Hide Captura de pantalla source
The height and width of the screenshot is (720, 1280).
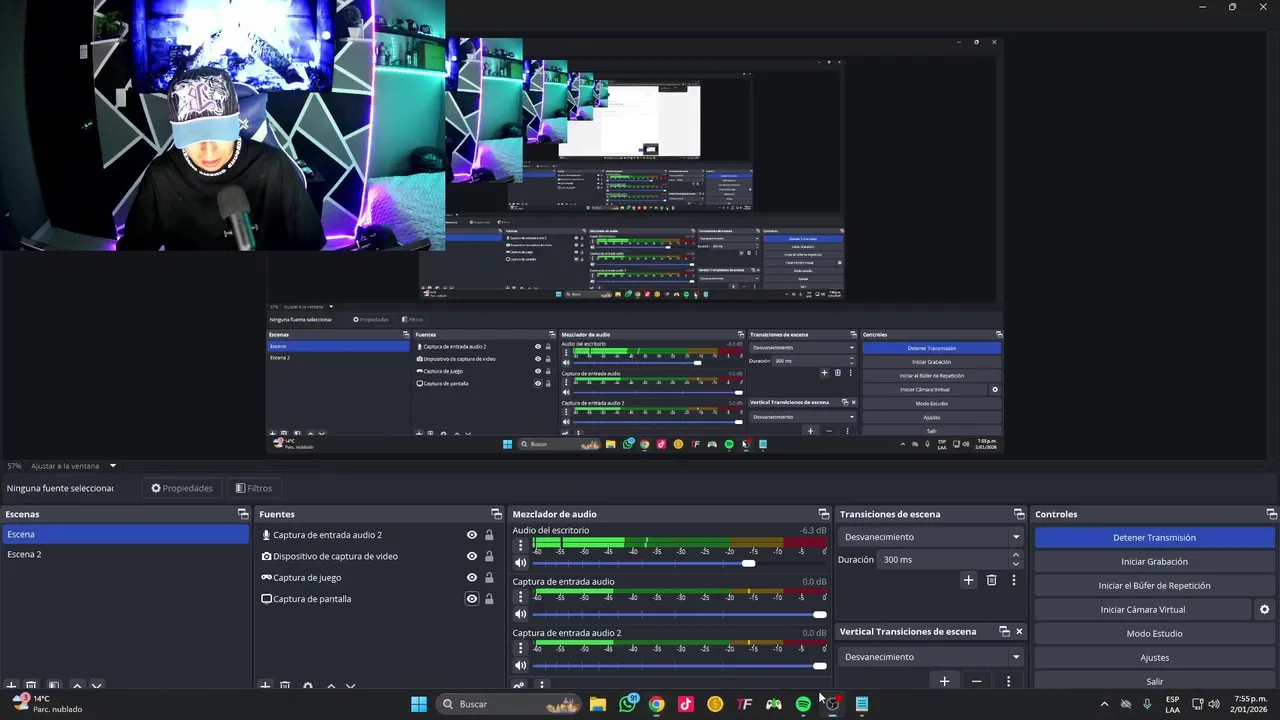472,599
